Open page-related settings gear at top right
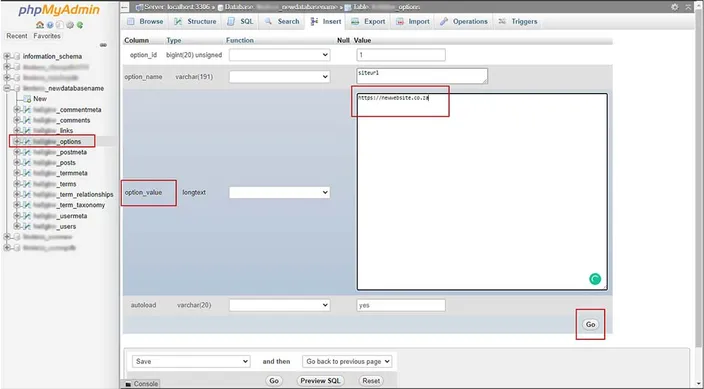 point(675,7)
